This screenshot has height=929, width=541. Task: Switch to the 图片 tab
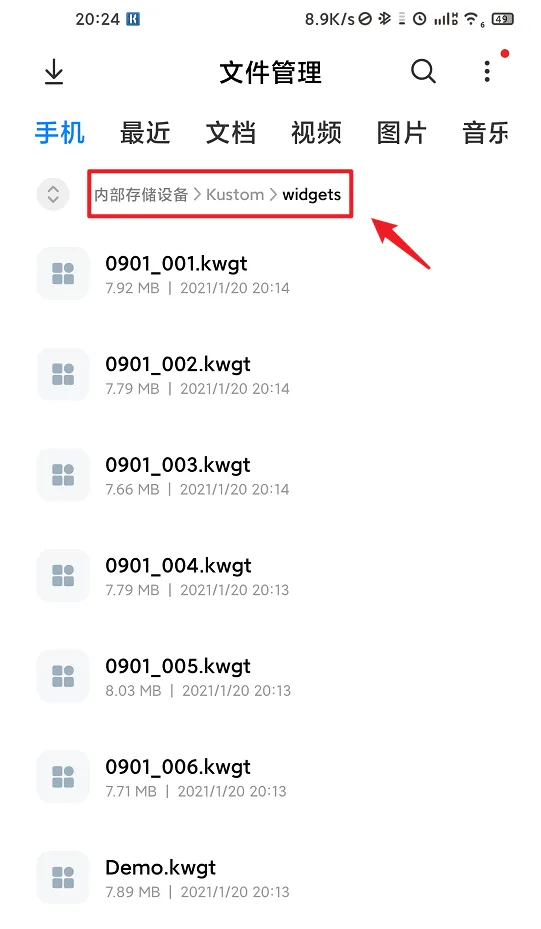(402, 133)
